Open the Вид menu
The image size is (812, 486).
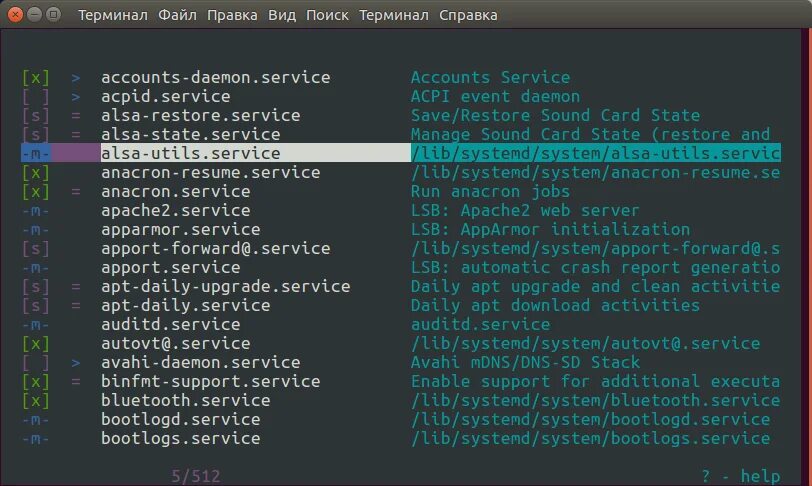282,15
